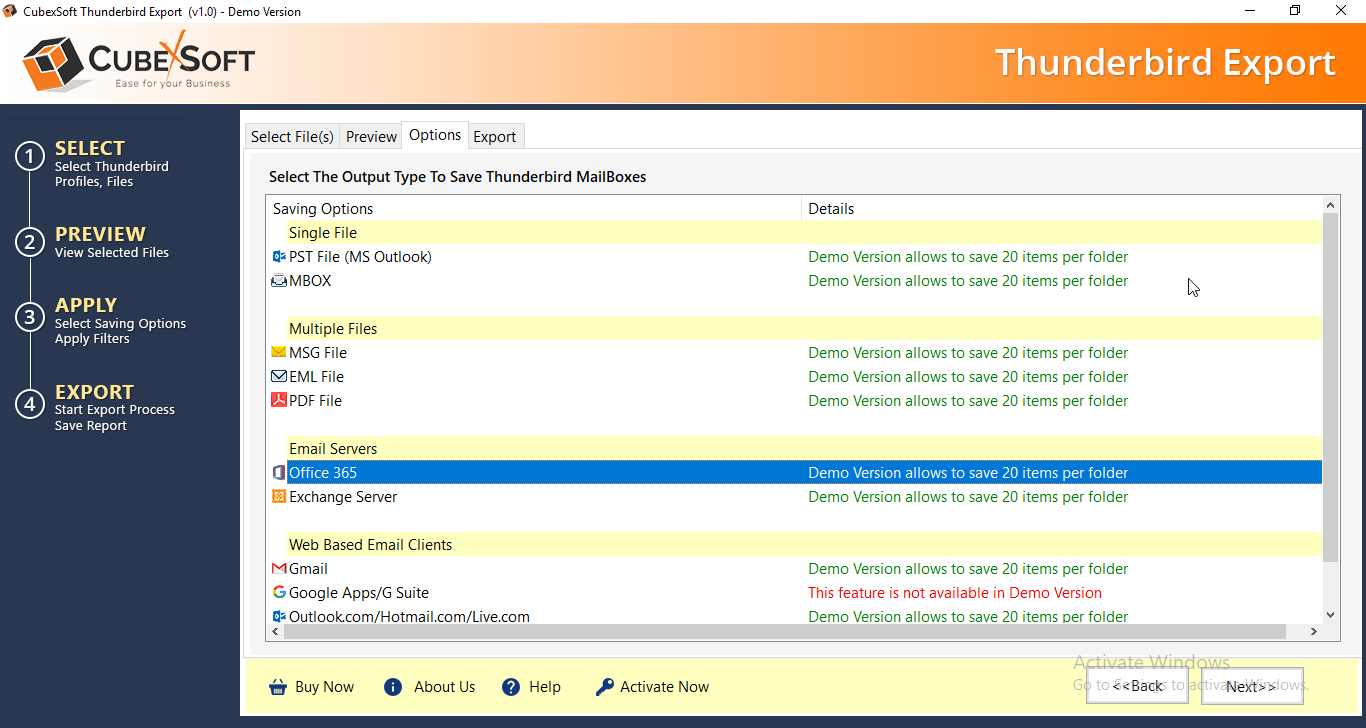Click the MSG File envelope icon
The height and width of the screenshot is (728, 1366).
[x=279, y=353]
